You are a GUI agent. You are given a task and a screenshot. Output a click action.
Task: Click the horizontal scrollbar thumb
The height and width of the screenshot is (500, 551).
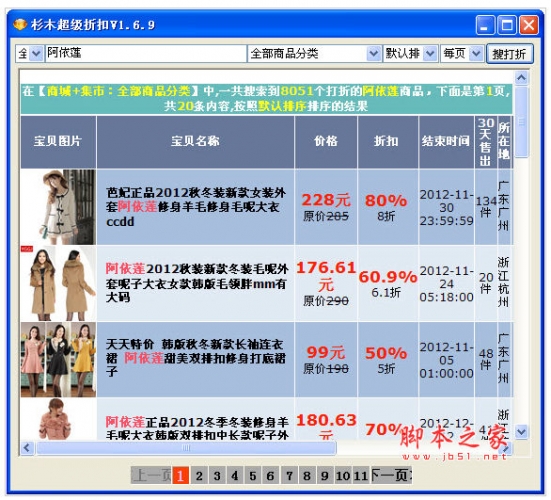pos(186,448)
